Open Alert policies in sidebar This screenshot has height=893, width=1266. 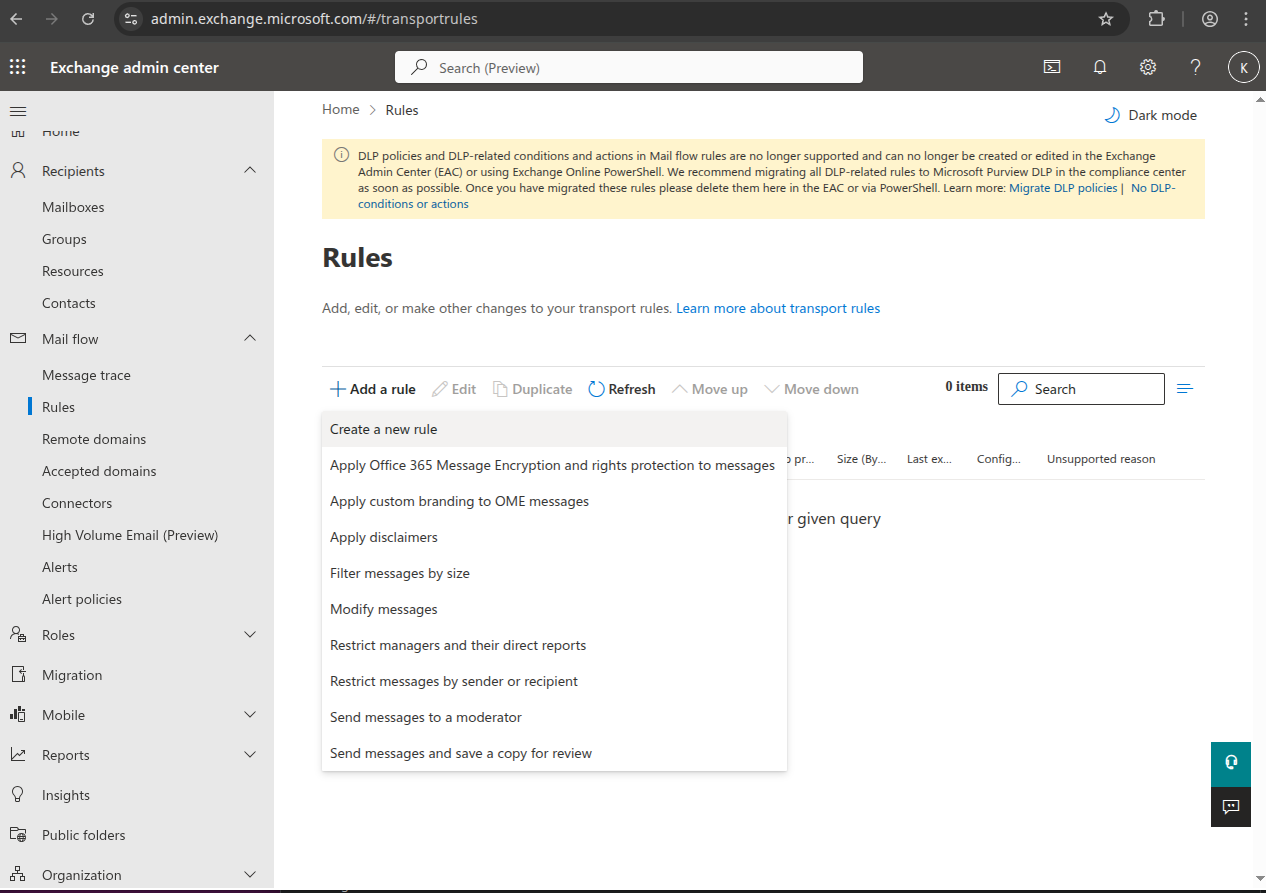pyautogui.click(x=82, y=599)
